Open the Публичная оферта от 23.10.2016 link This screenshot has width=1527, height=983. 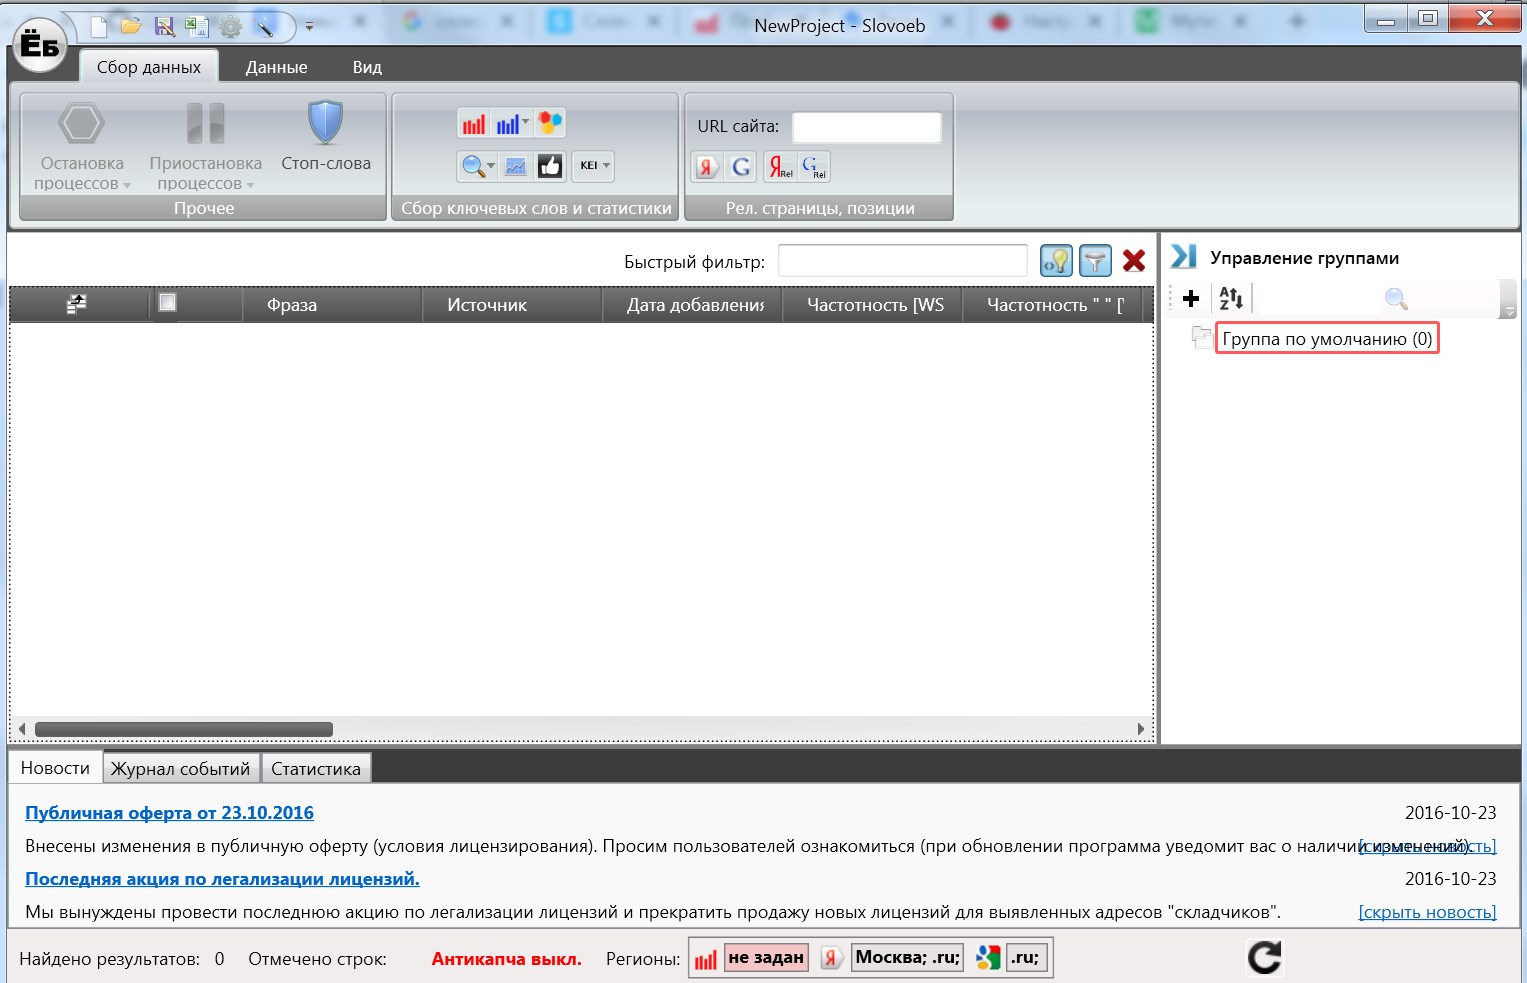[169, 813]
